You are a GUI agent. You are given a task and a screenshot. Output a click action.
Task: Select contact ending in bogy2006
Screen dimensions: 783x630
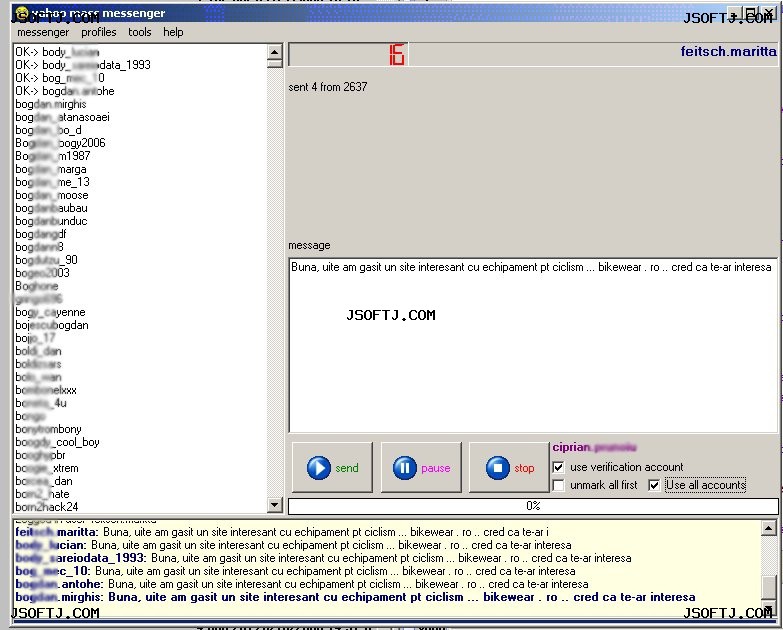click(x=60, y=143)
